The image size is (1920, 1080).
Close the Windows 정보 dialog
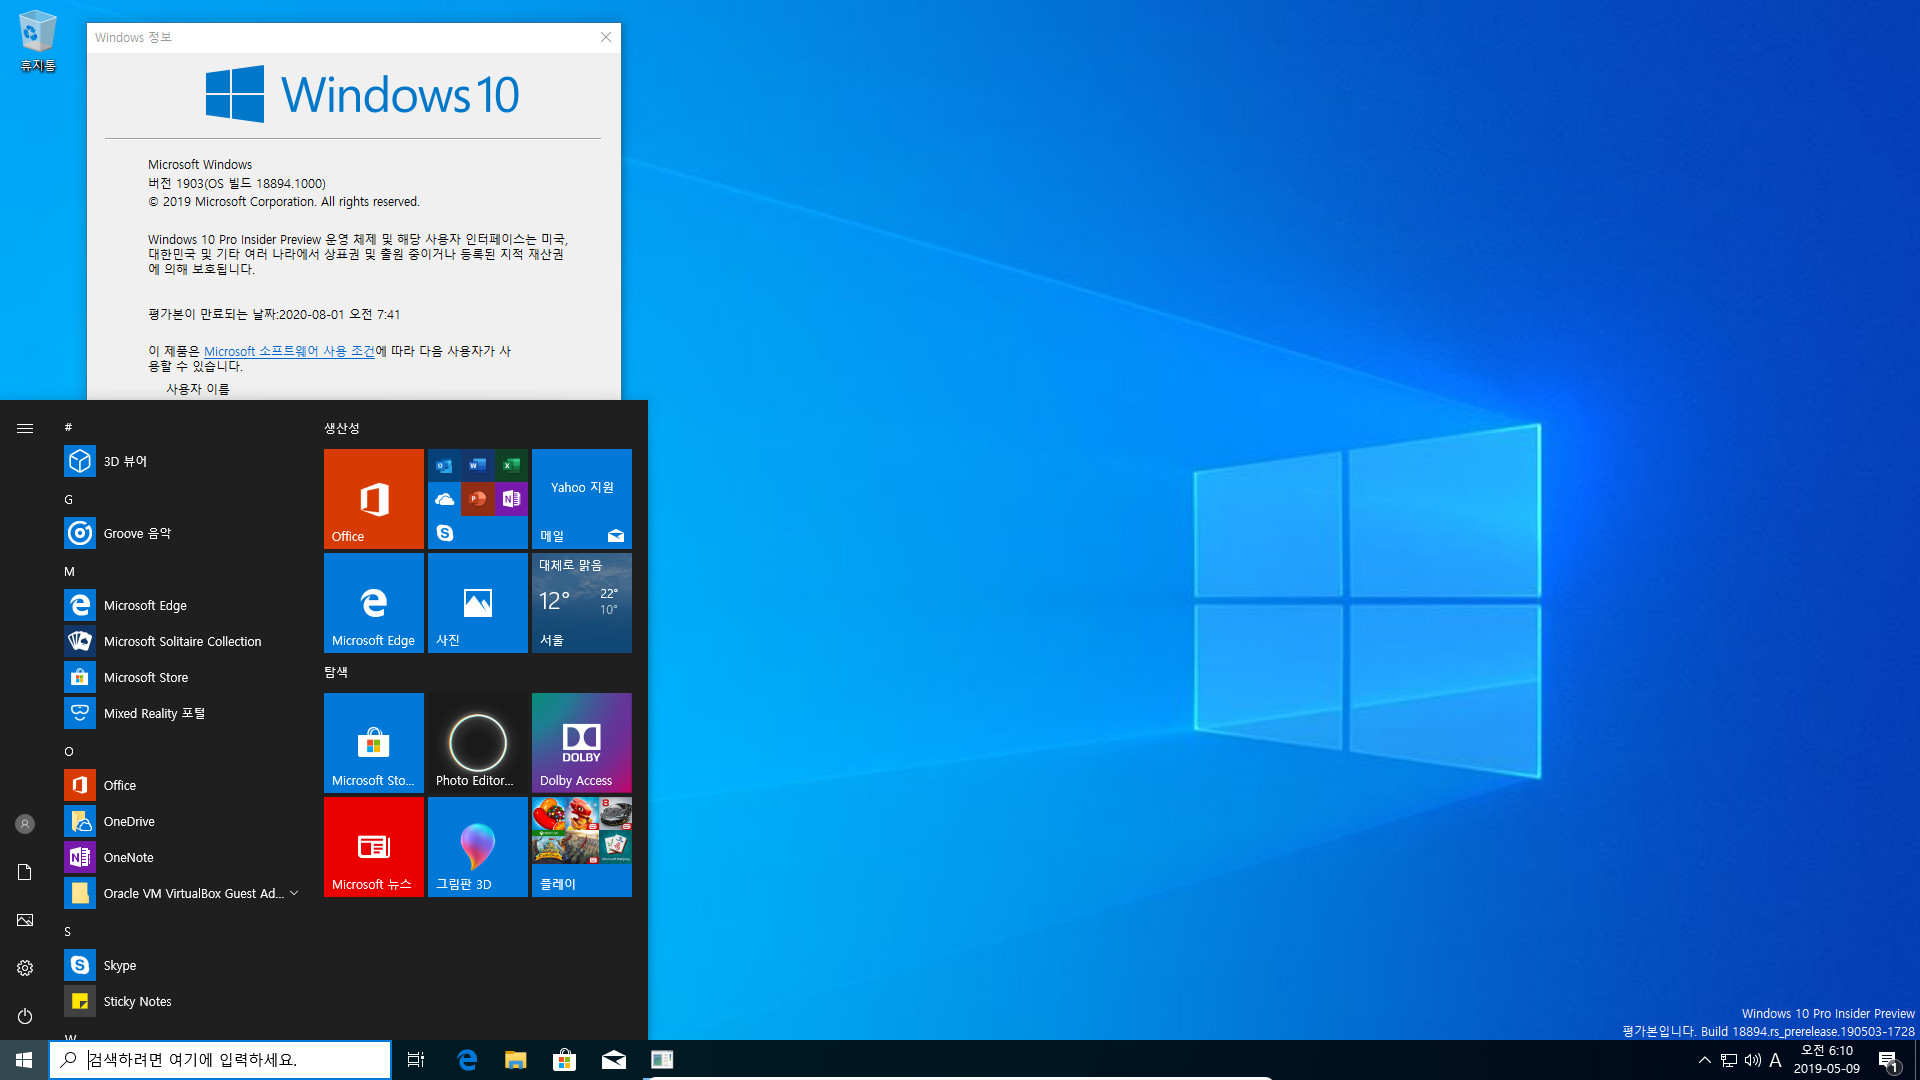tap(605, 37)
